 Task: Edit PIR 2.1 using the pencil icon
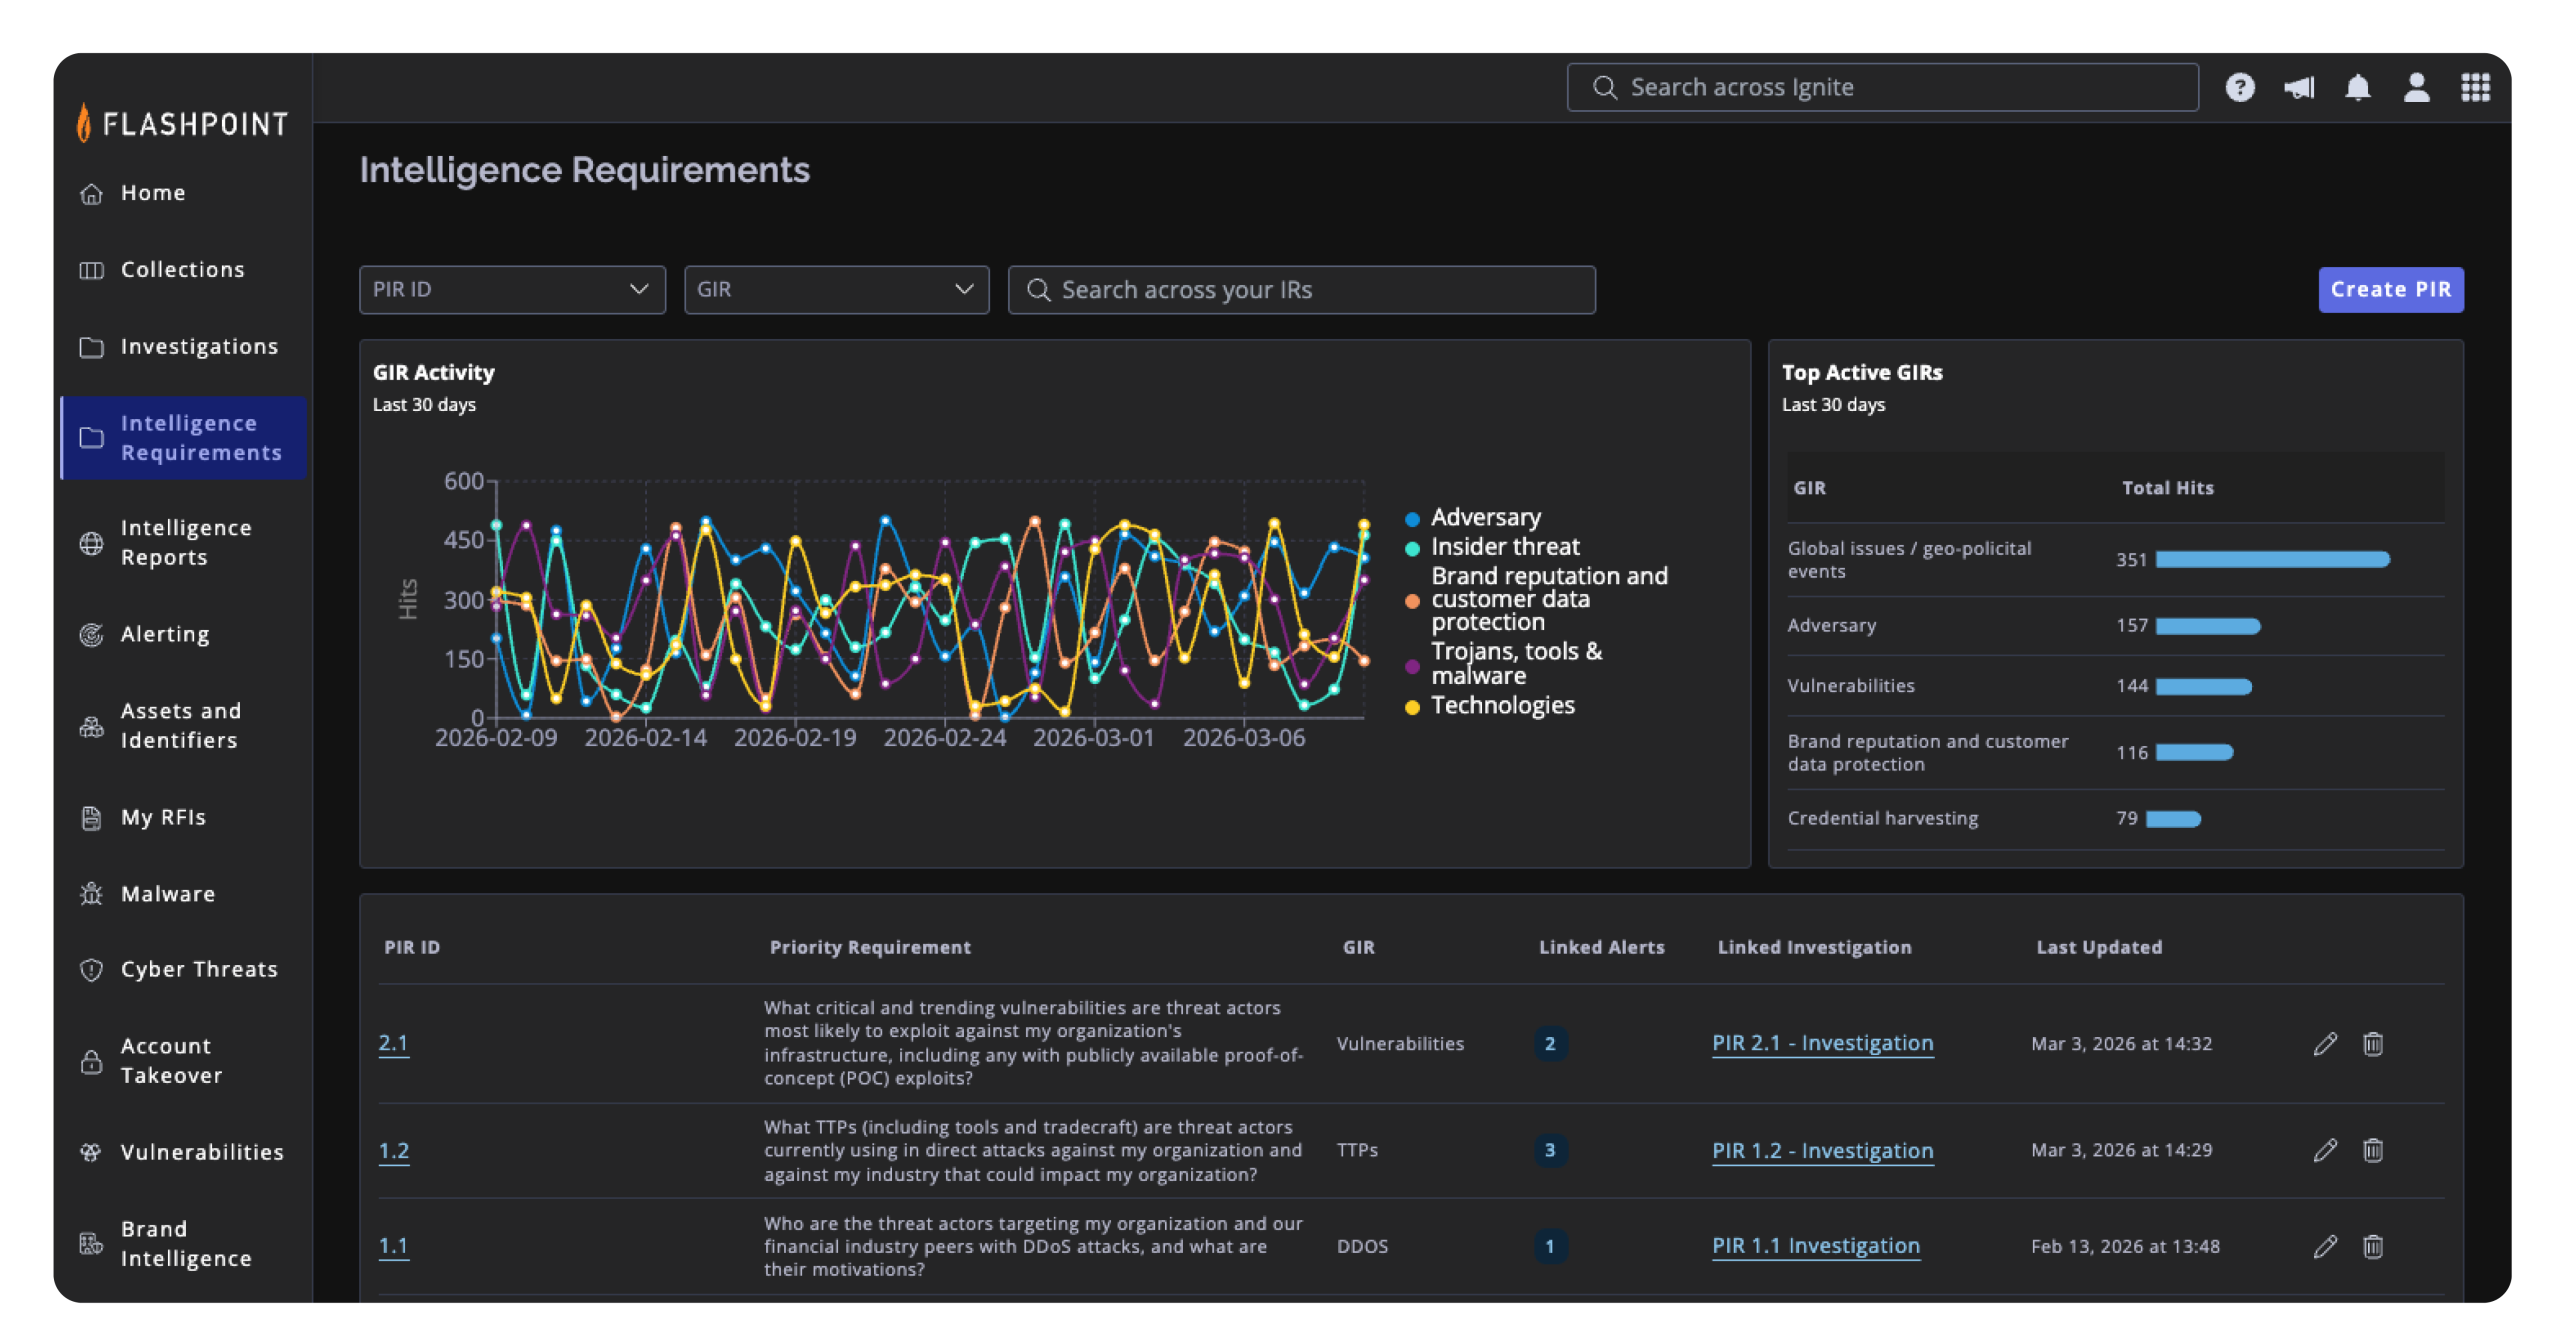(x=2325, y=1044)
